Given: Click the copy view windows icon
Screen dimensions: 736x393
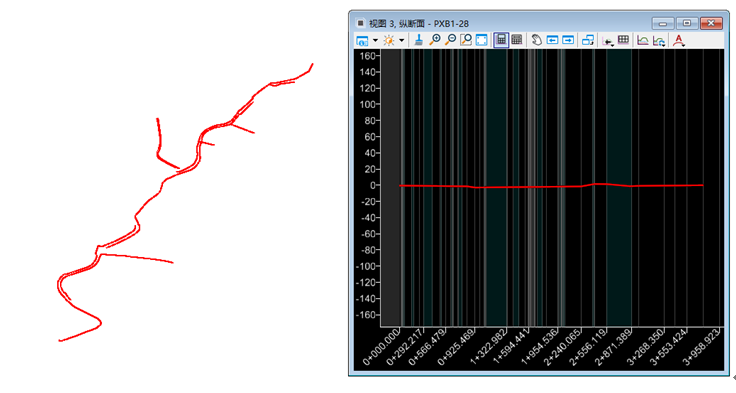Looking at the screenshot, I should coord(588,40).
